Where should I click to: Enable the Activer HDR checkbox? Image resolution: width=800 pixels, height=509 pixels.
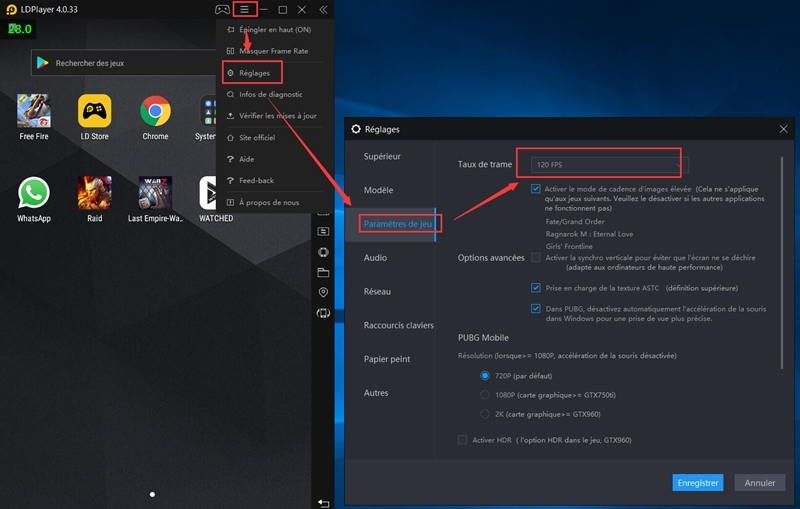click(462, 440)
